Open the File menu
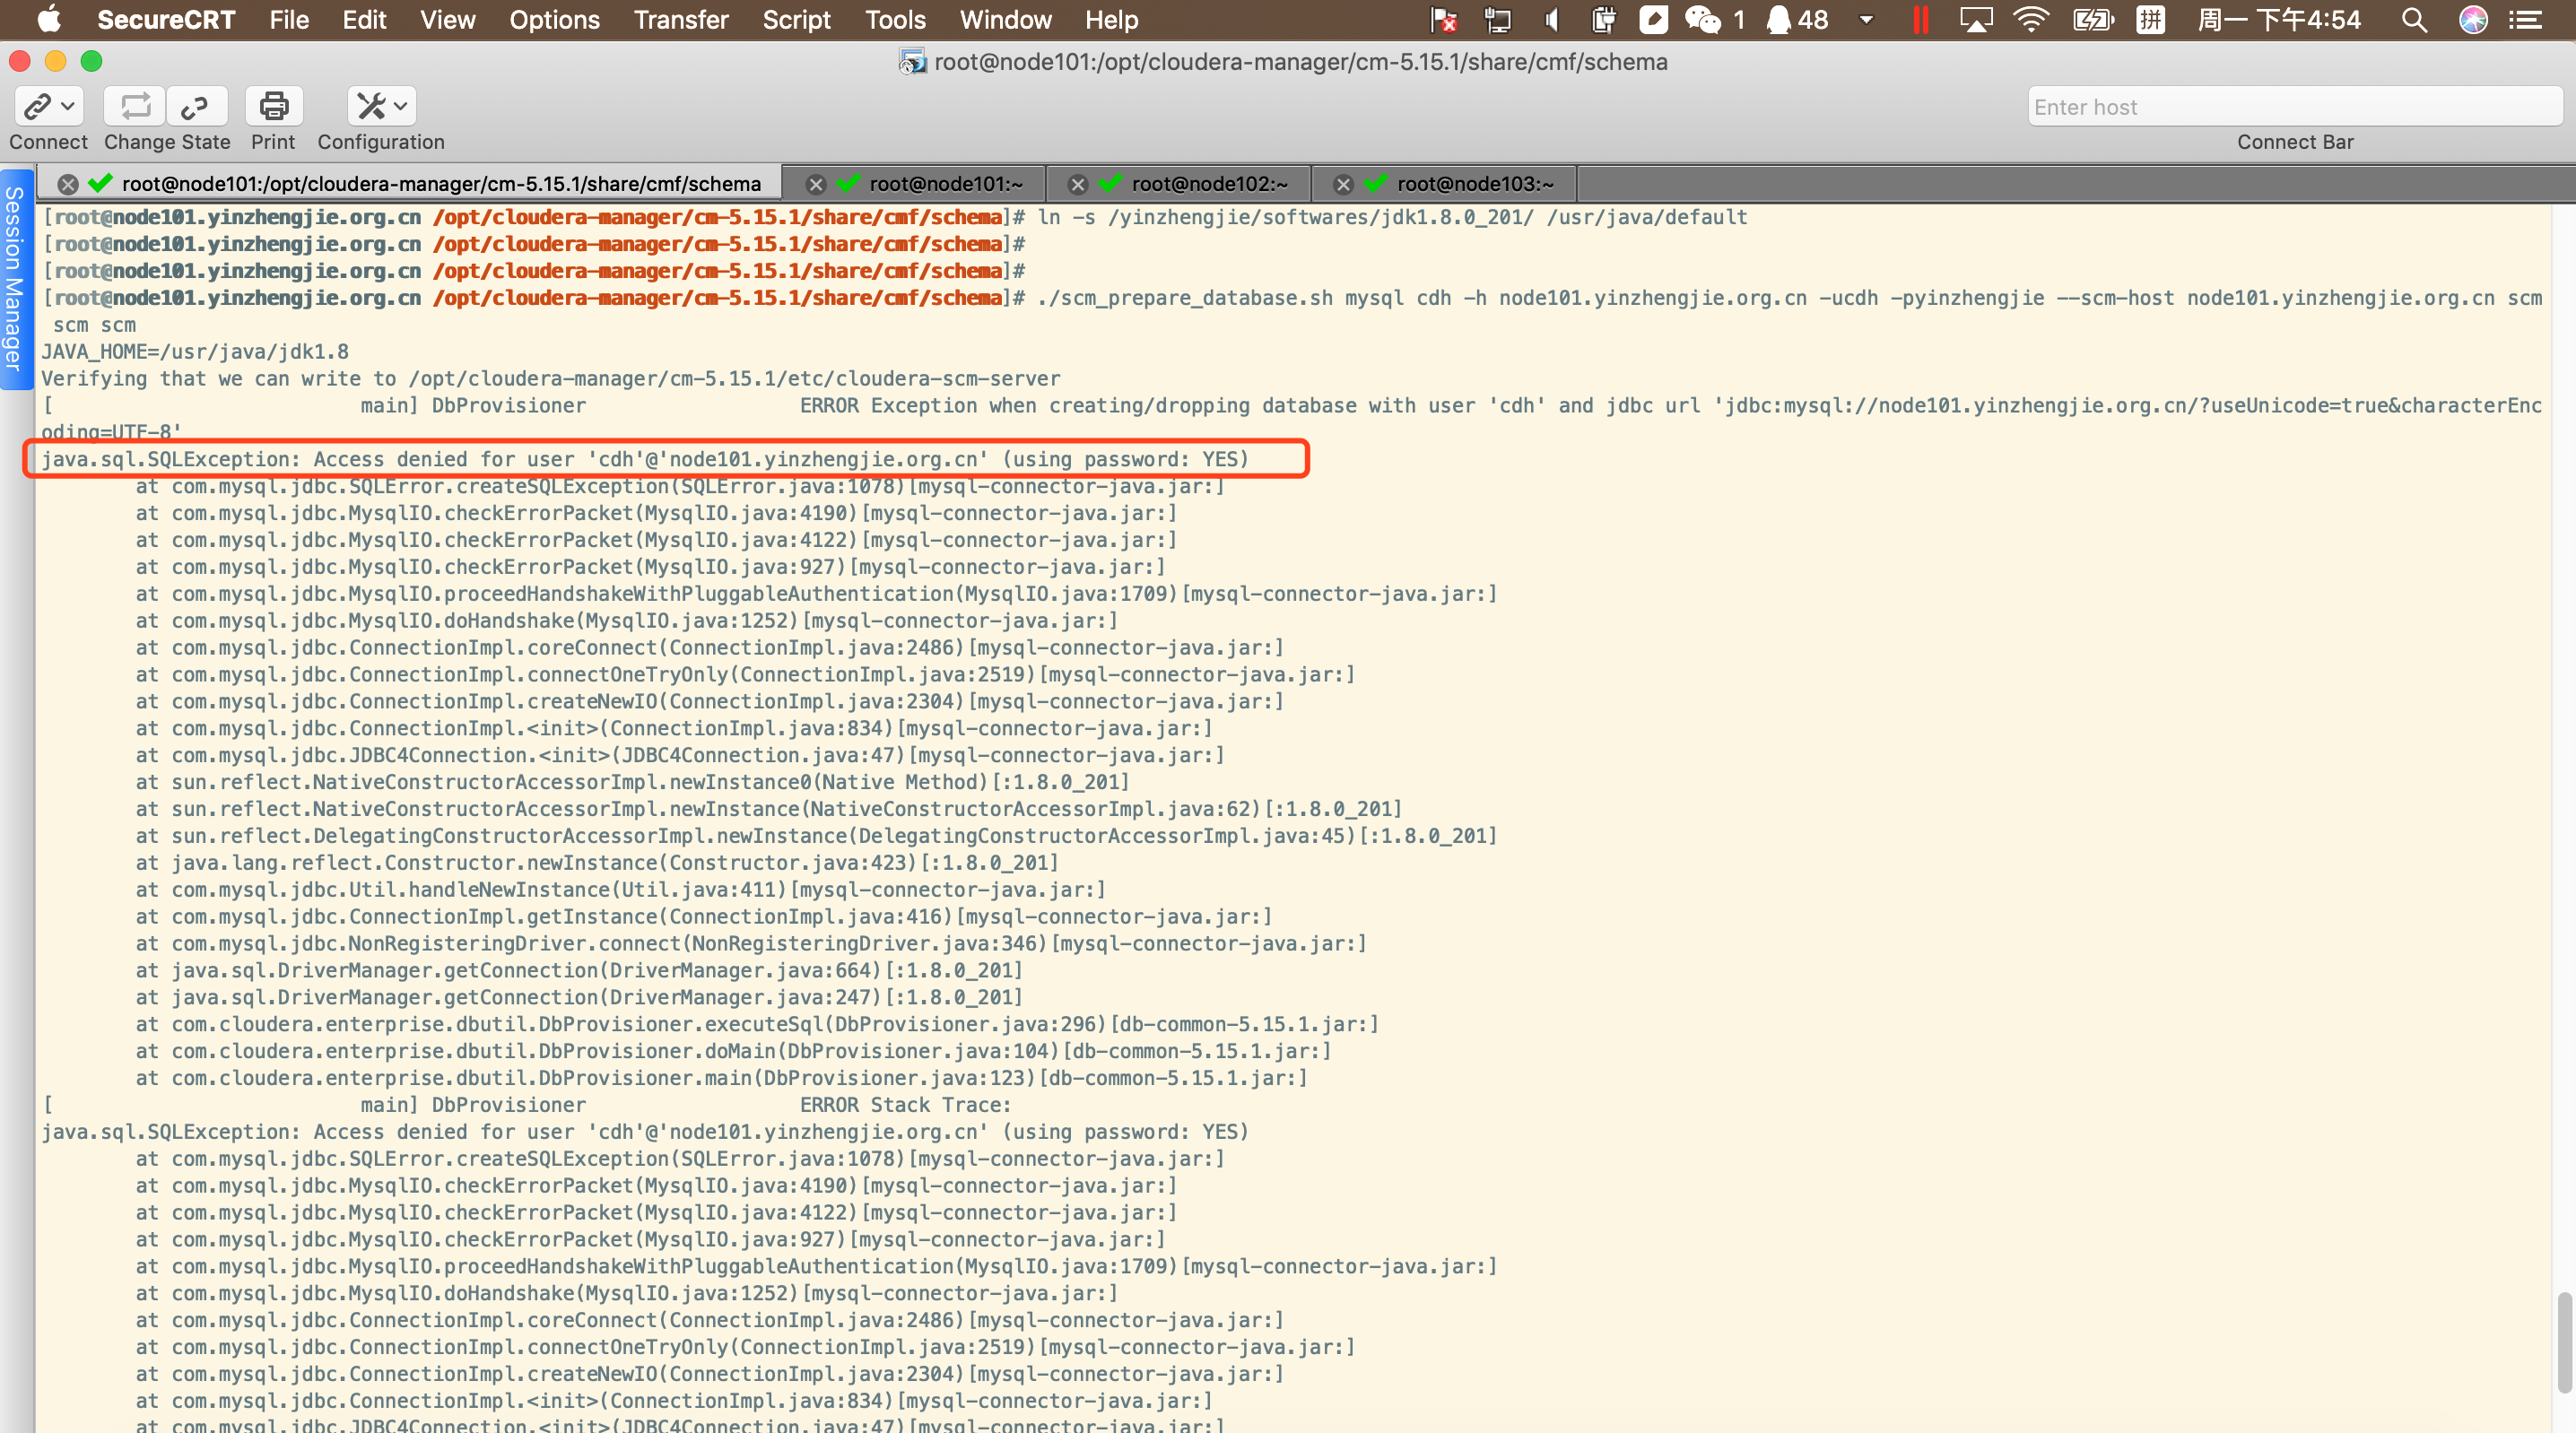 pyautogui.click(x=289, y=20)
